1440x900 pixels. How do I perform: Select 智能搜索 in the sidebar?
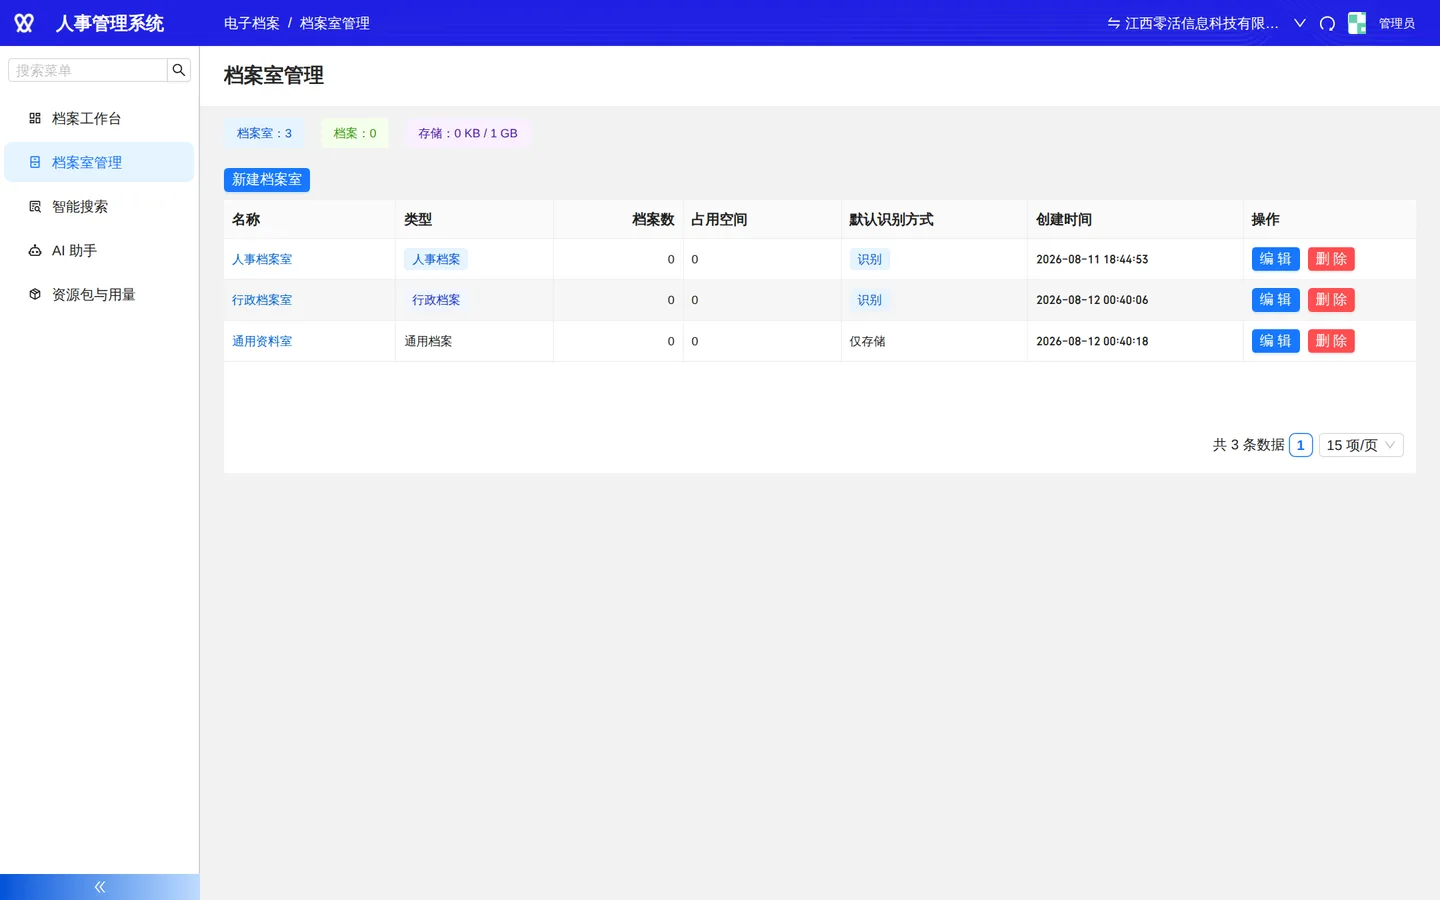[99, 206]
